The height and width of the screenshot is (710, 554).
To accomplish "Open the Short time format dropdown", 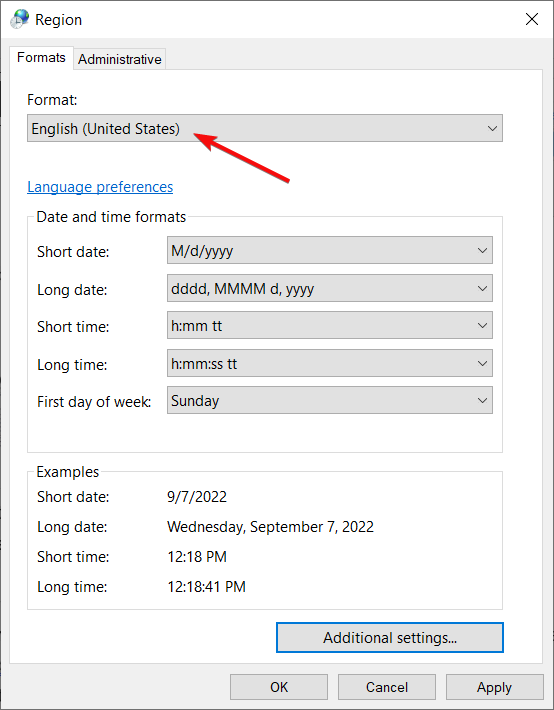I will pos(330,325).
